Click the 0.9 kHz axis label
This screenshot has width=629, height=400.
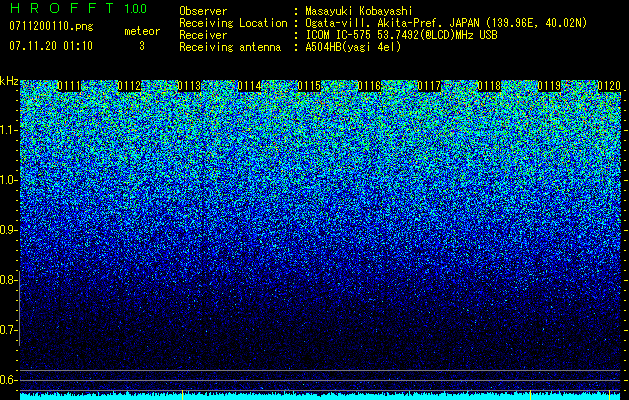(9, 230)
